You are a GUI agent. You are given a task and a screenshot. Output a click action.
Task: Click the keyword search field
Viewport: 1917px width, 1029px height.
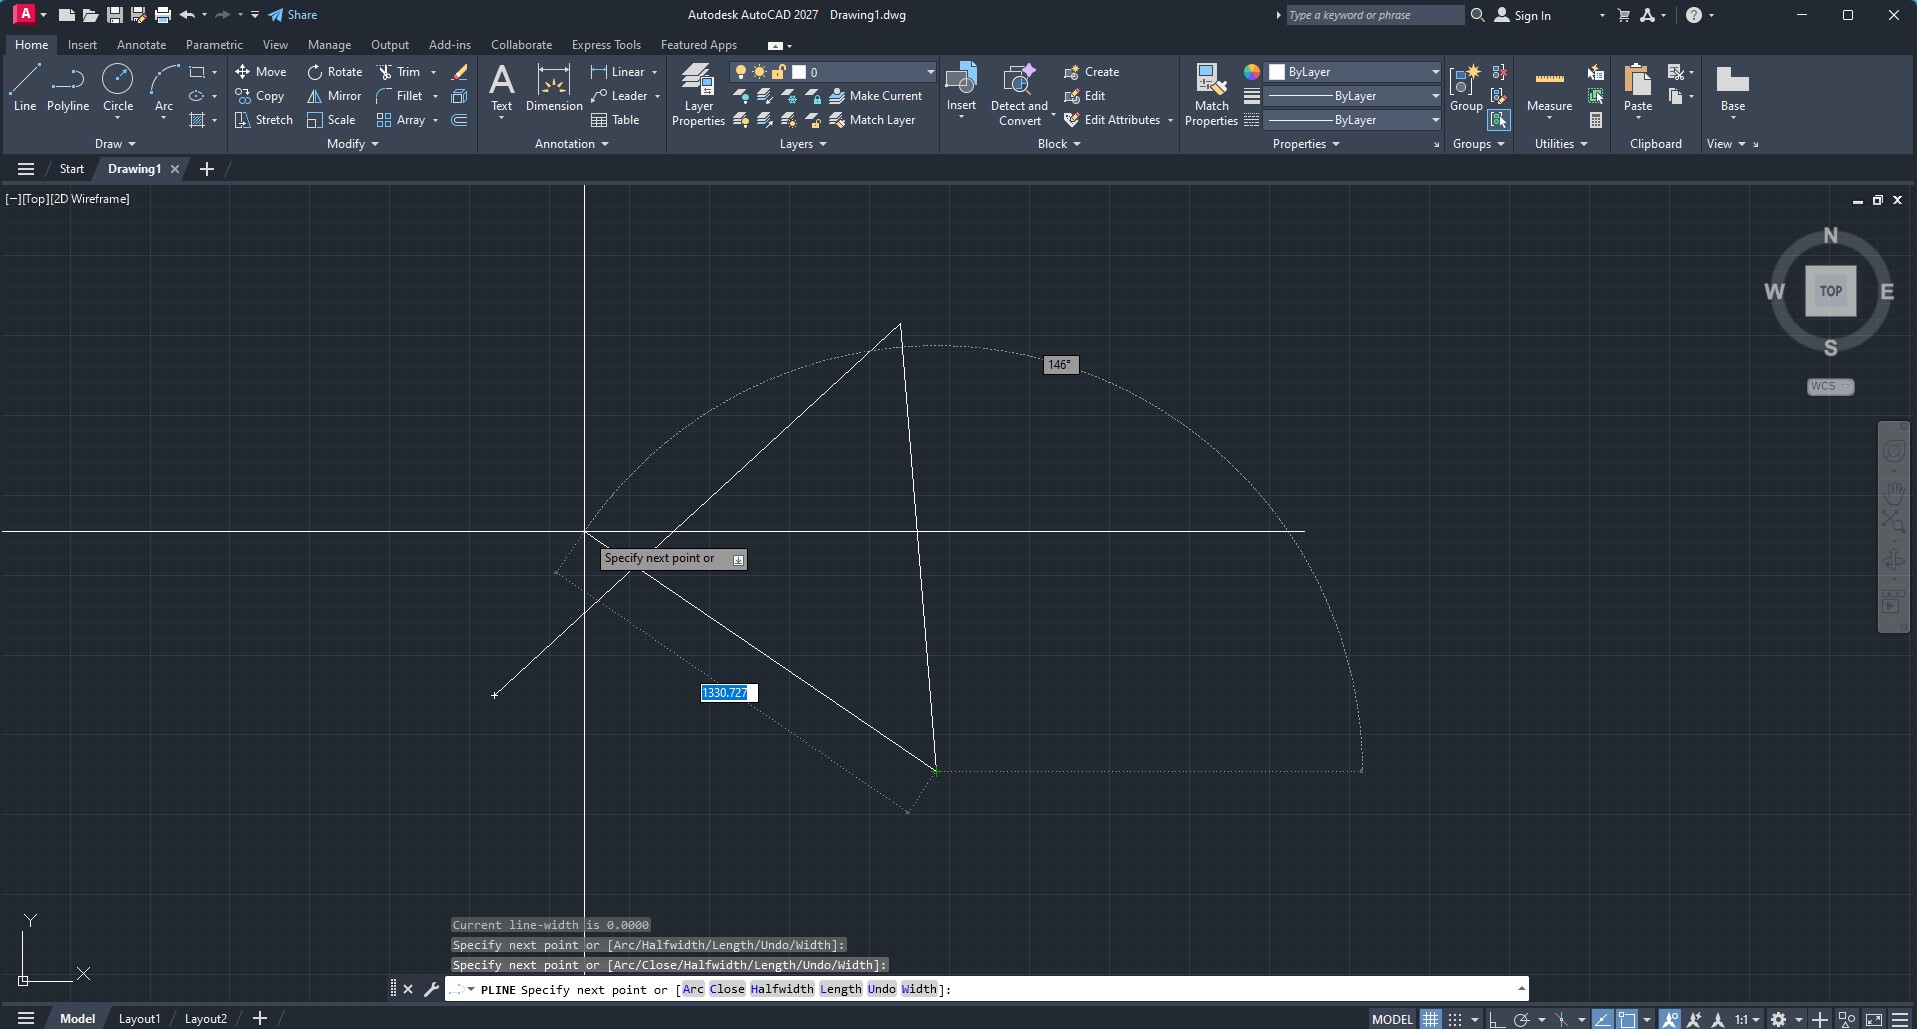click(x=1374, y=15)
